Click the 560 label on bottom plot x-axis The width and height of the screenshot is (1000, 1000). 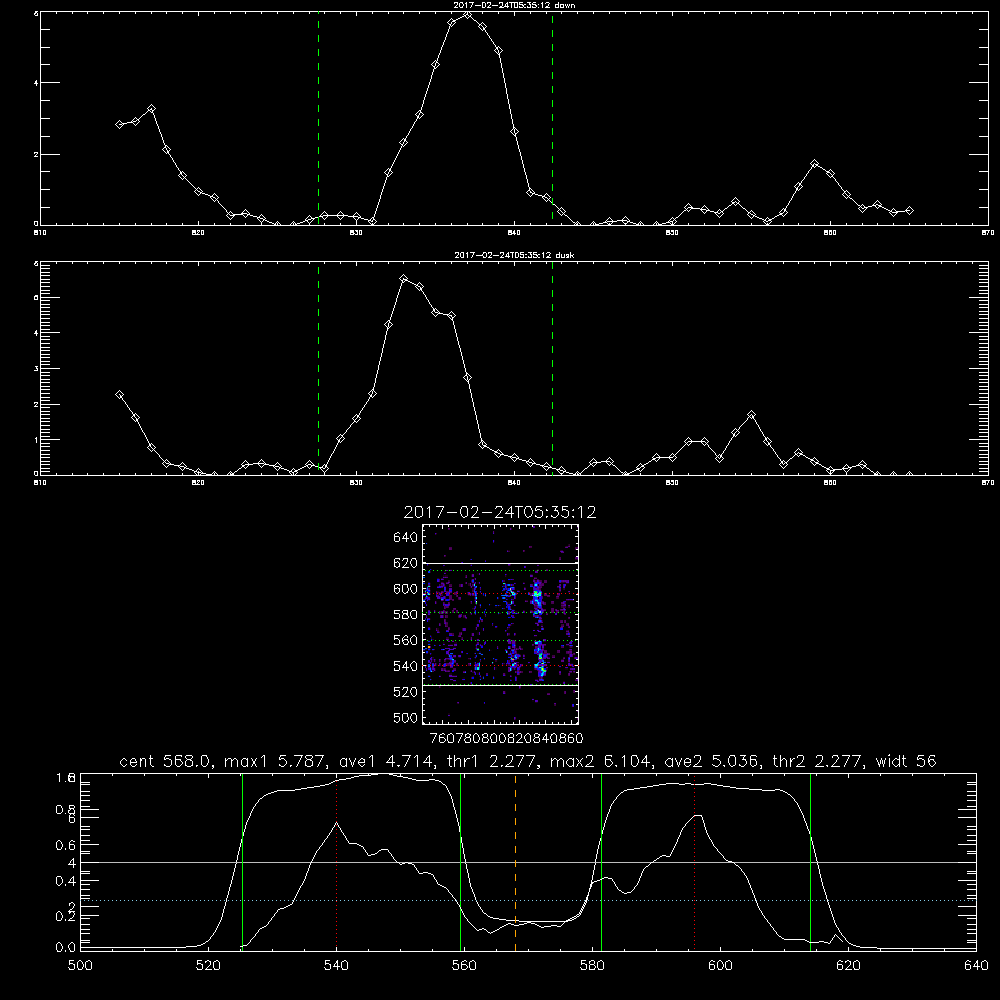(464, 966)
